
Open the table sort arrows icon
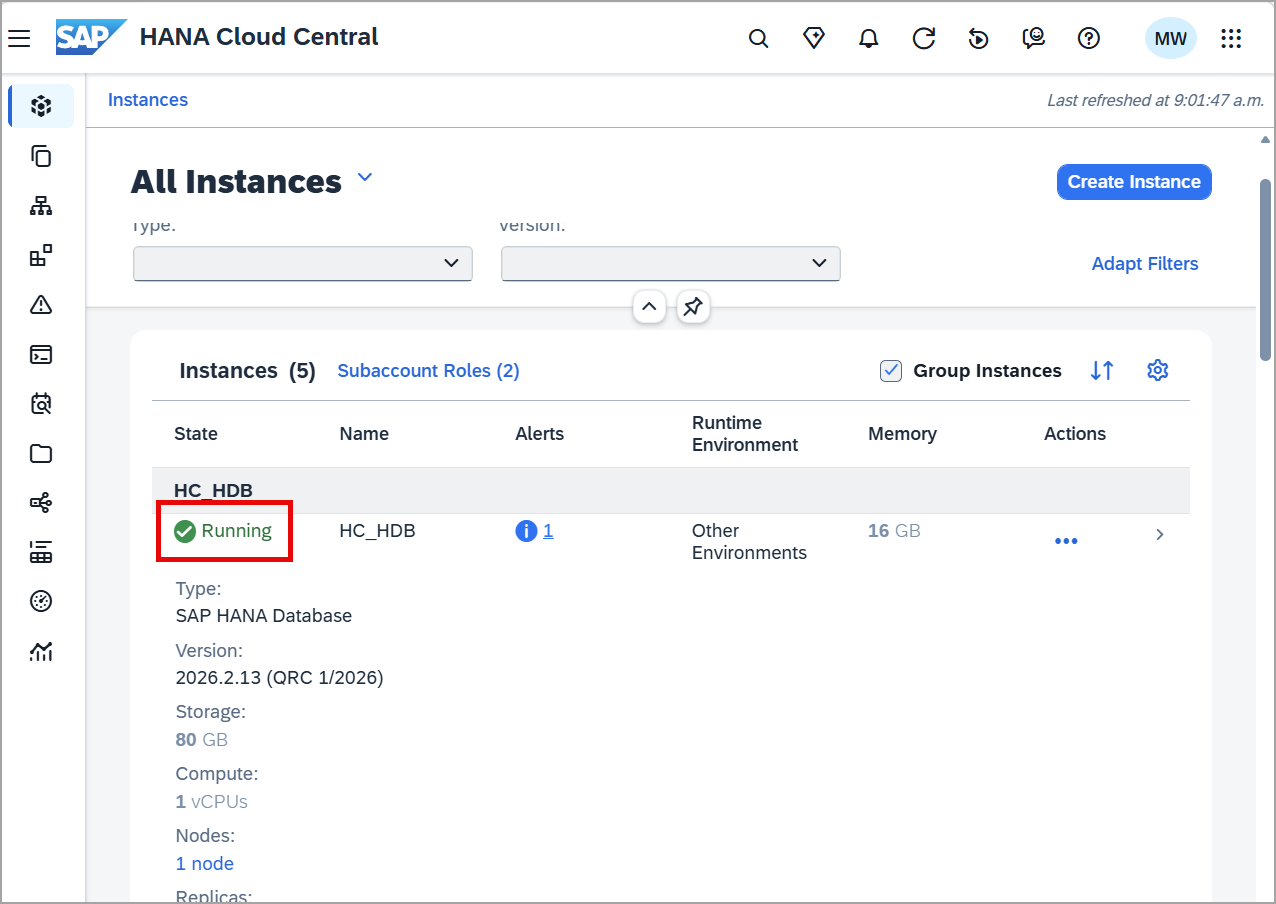[x=1102, y=371]
